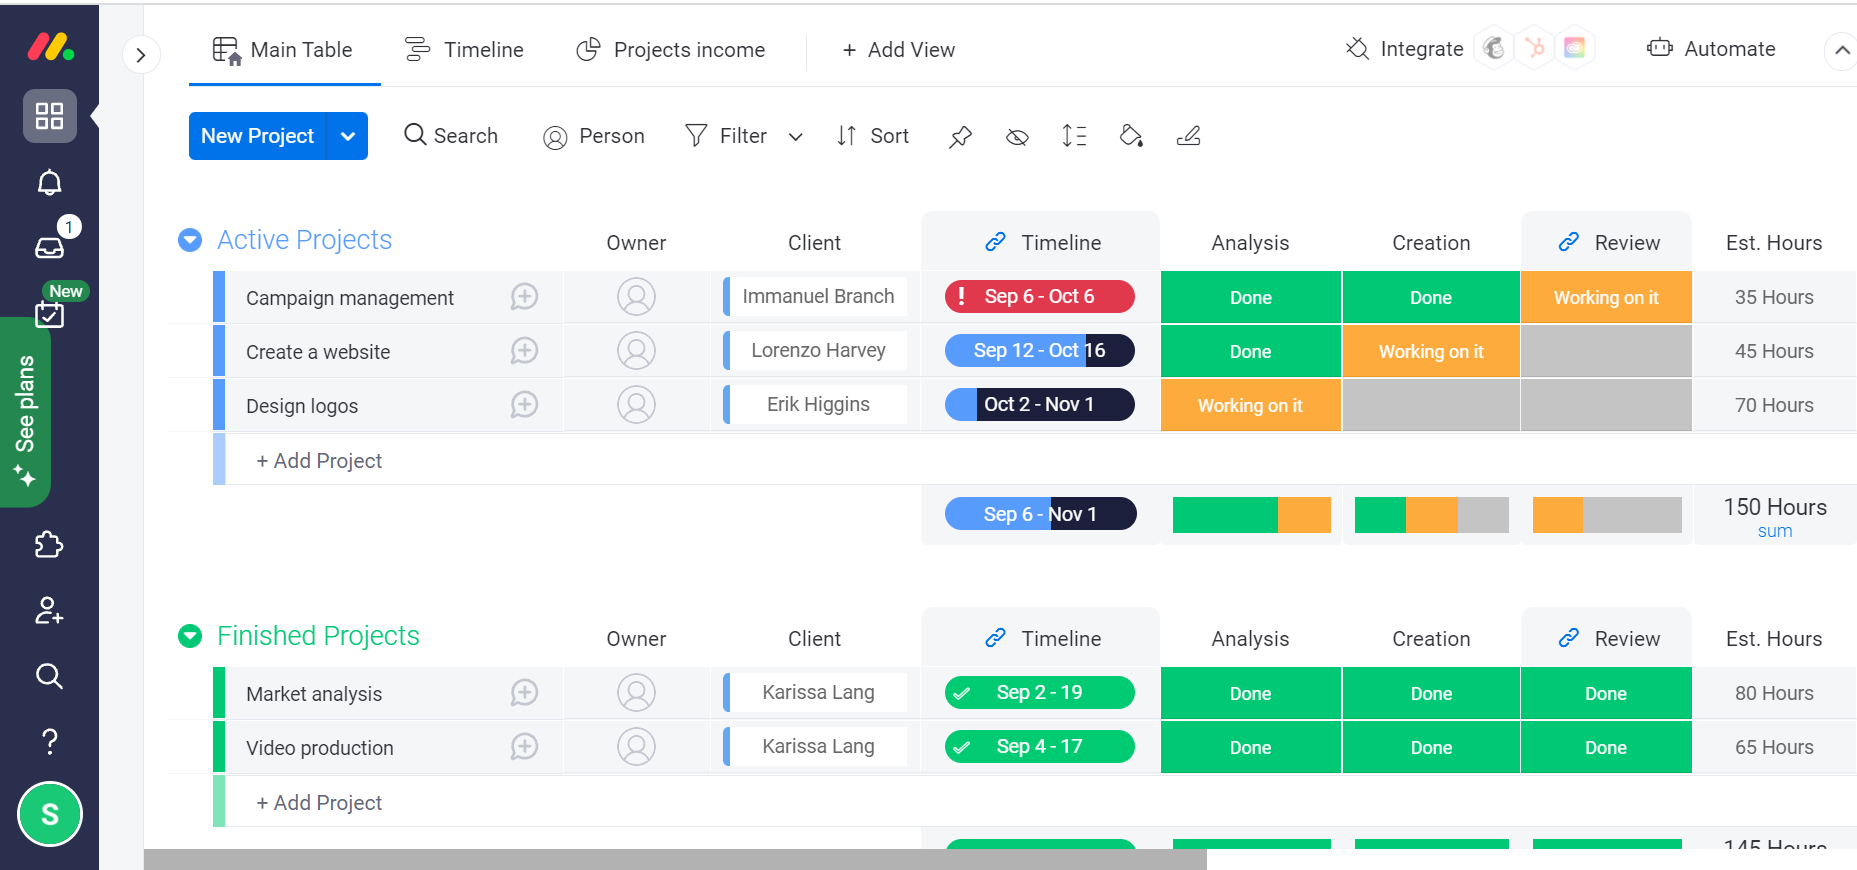Open conversation for Design logos
Screen dimensions: 1857x870
[524, 405]
